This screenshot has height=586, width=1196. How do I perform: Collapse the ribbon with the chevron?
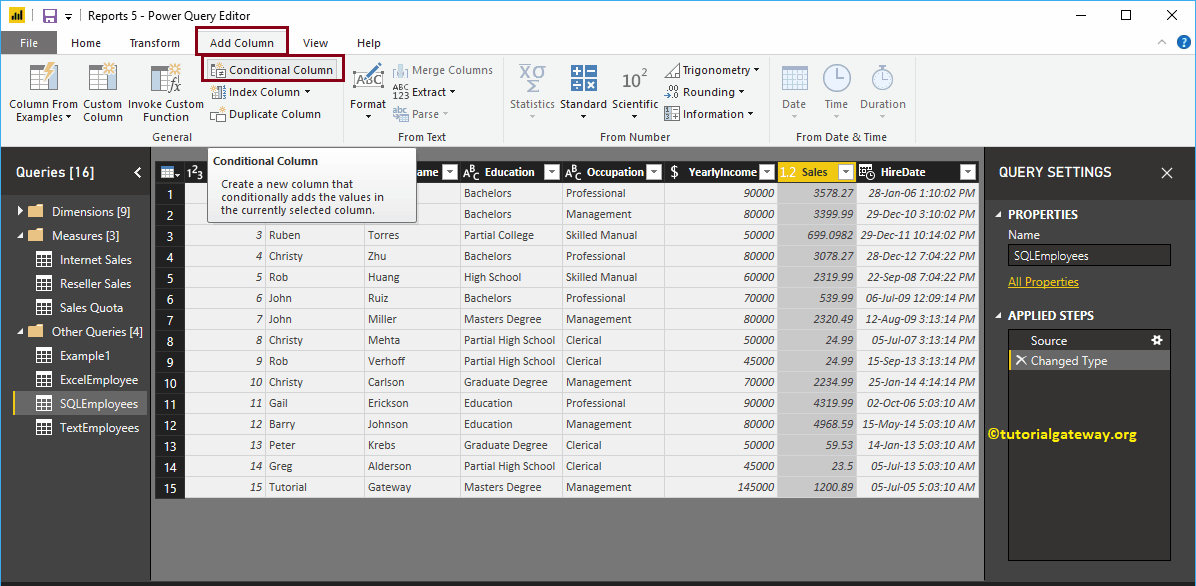tap(1162, 43)
